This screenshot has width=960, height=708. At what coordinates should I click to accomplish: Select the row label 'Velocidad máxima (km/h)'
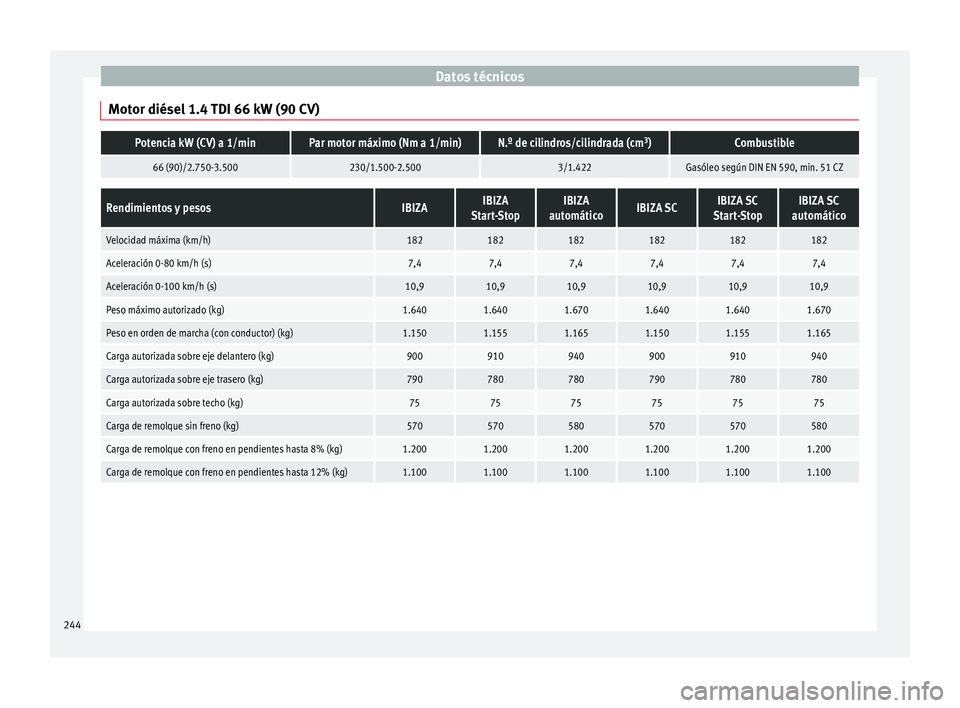[158, 240]
